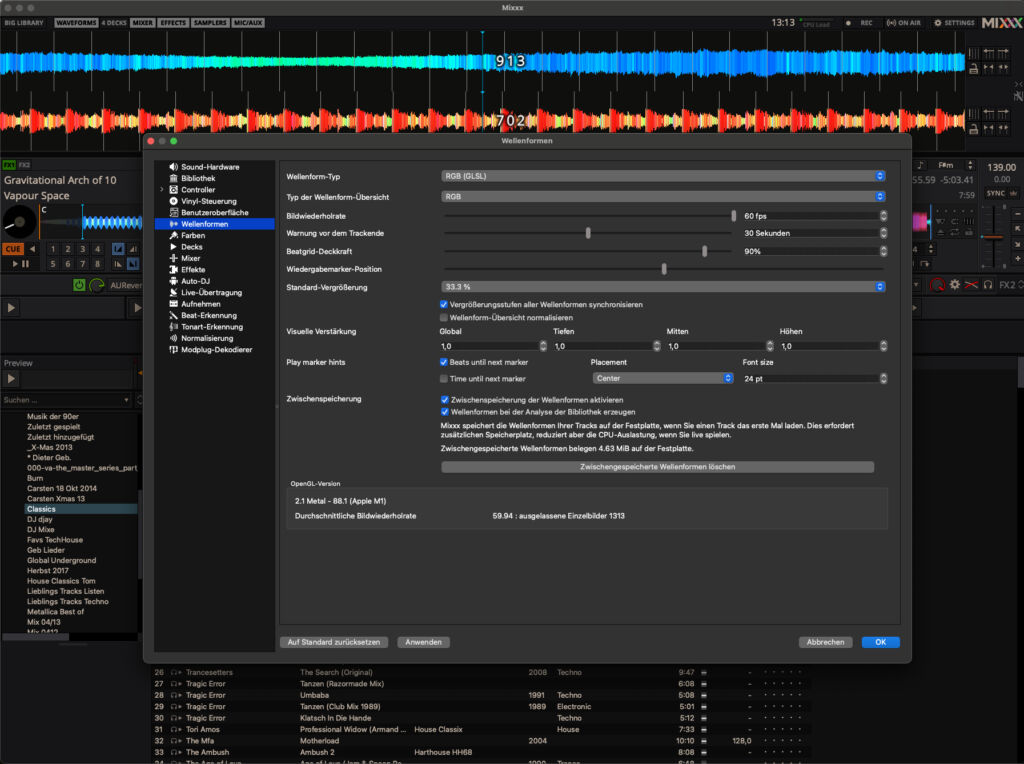
Task: Check Time until next marker option
Action: tap(444, 379)
